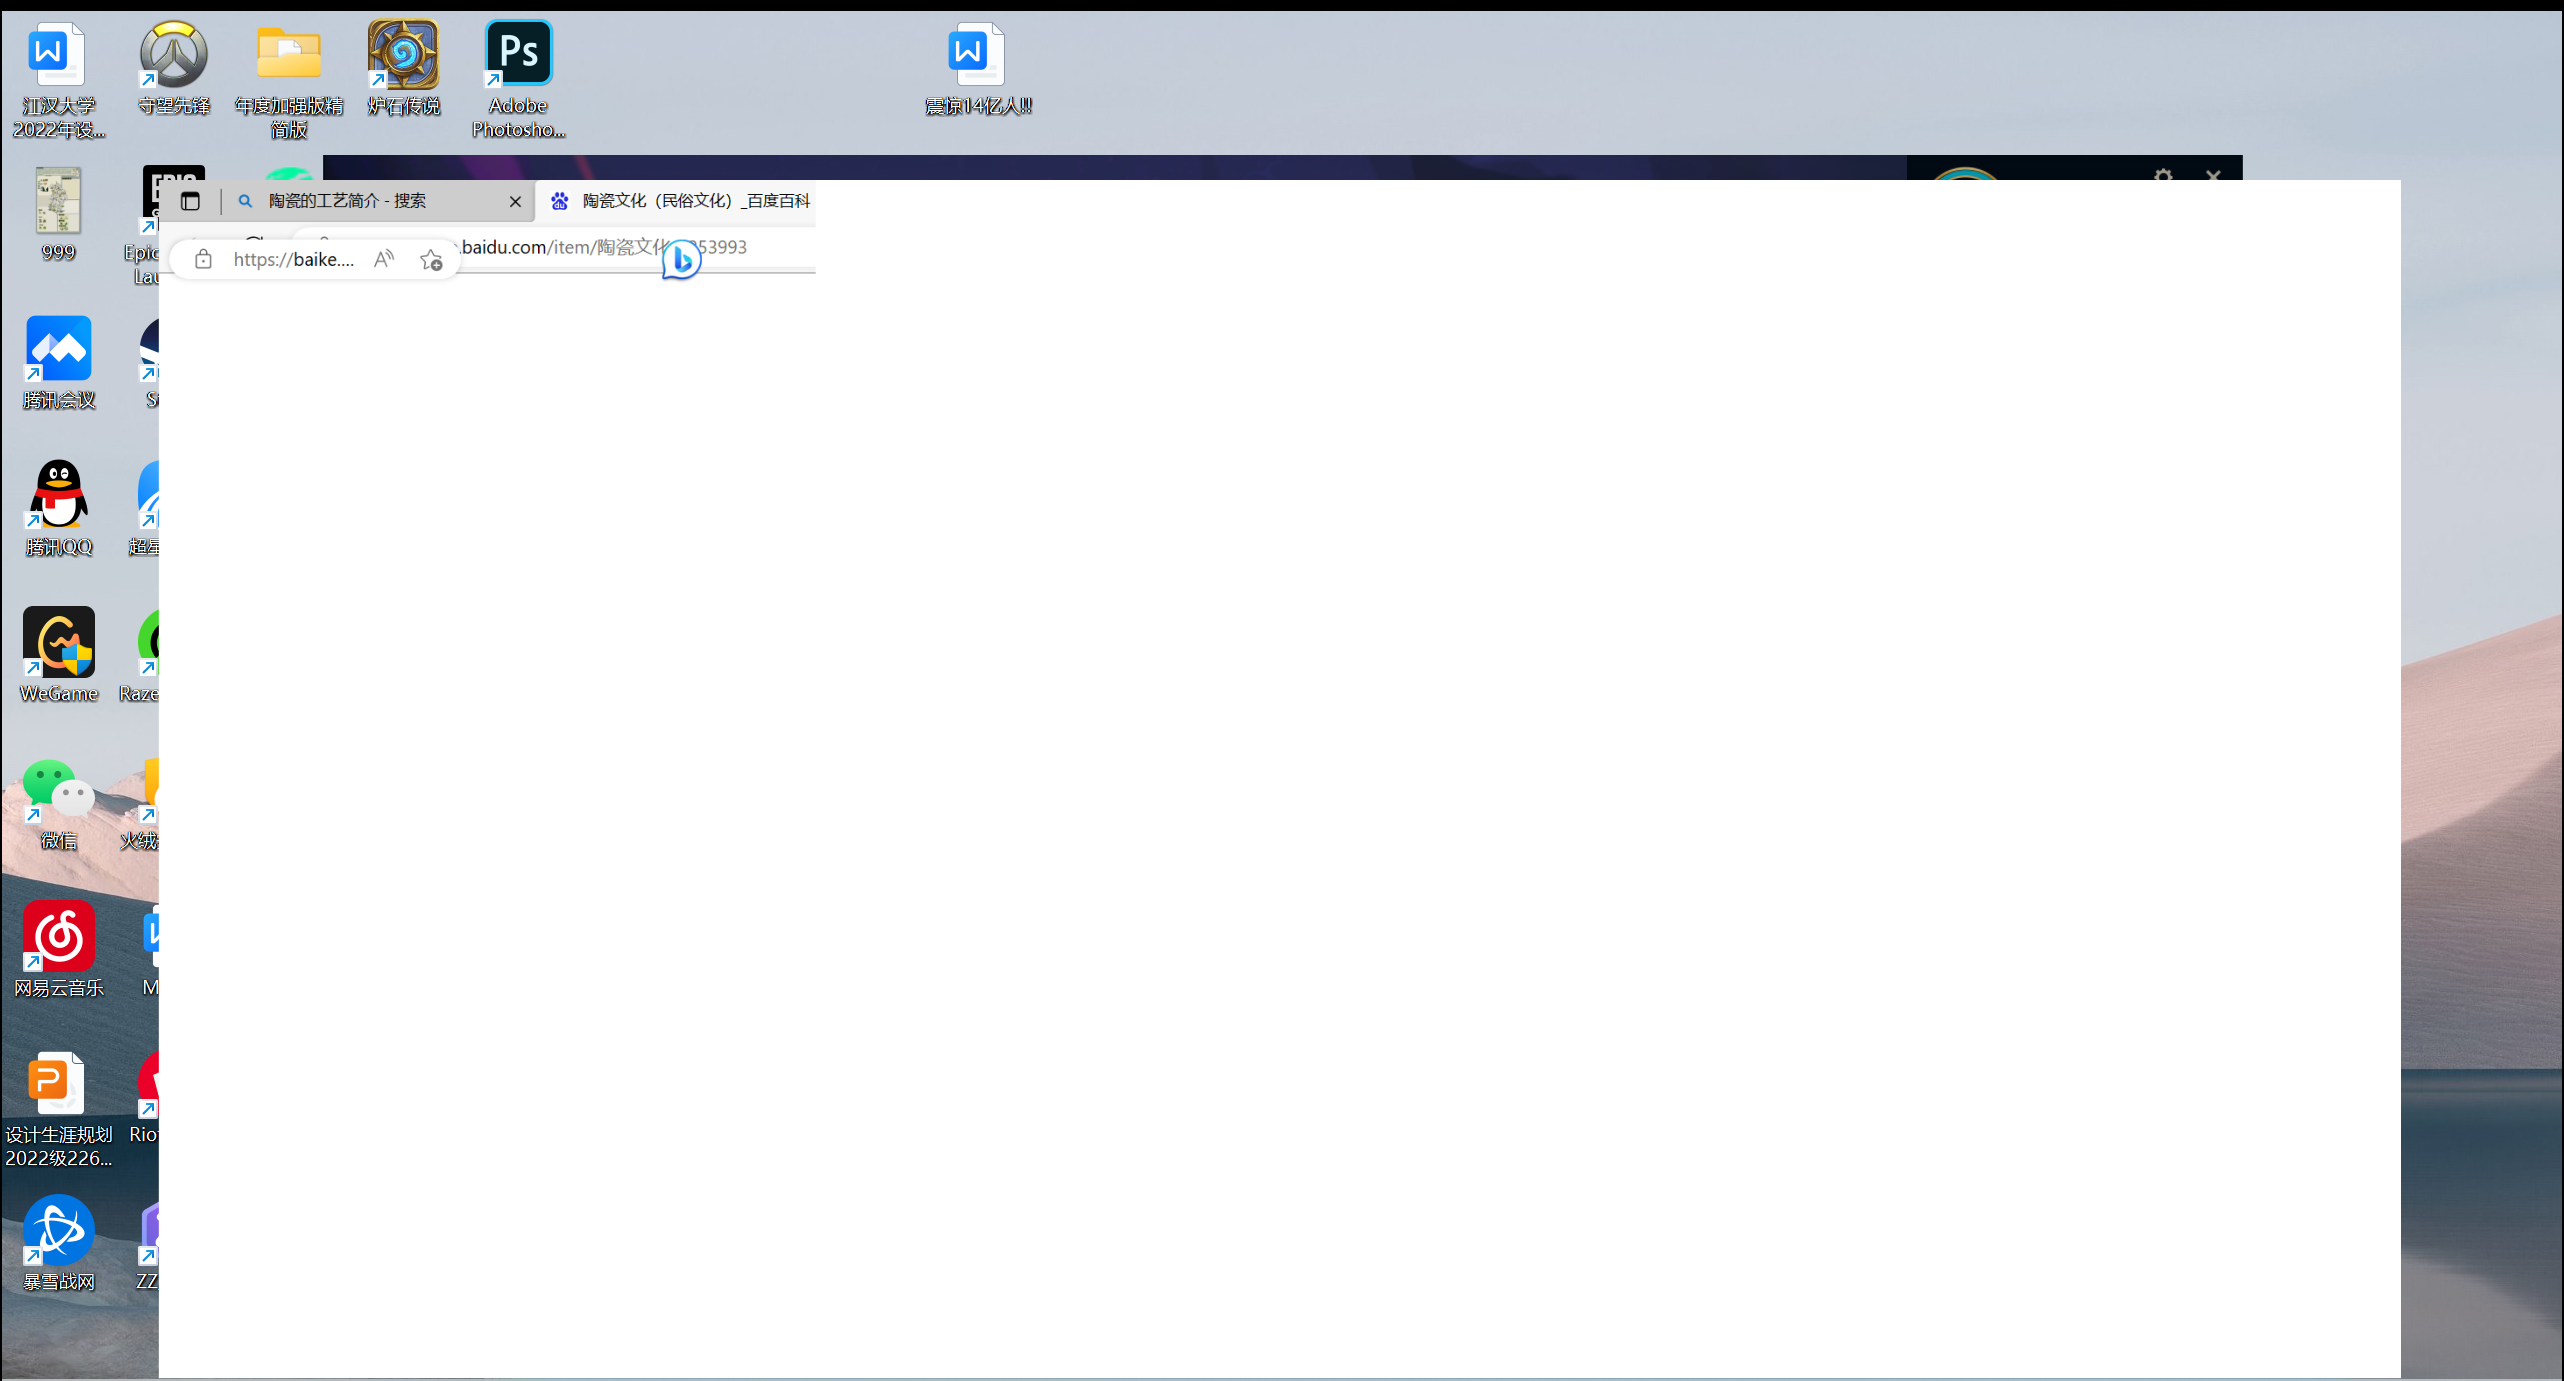
Task: Click the Read Aloud icon in address bar
Action: (x=384, y=260)
